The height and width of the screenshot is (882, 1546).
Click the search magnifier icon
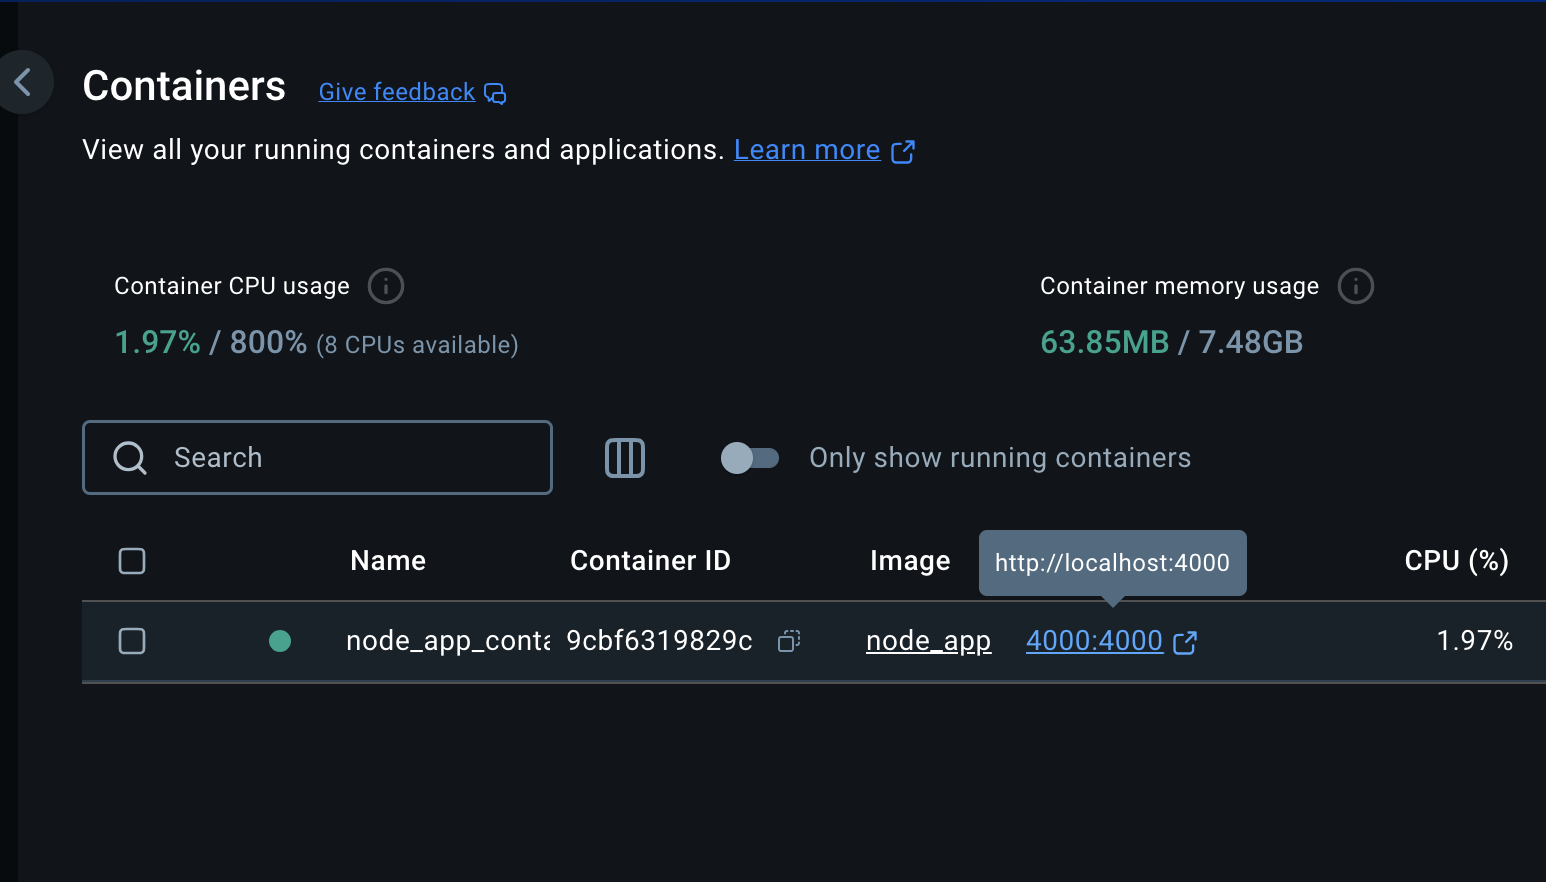[x=129, y=457]
